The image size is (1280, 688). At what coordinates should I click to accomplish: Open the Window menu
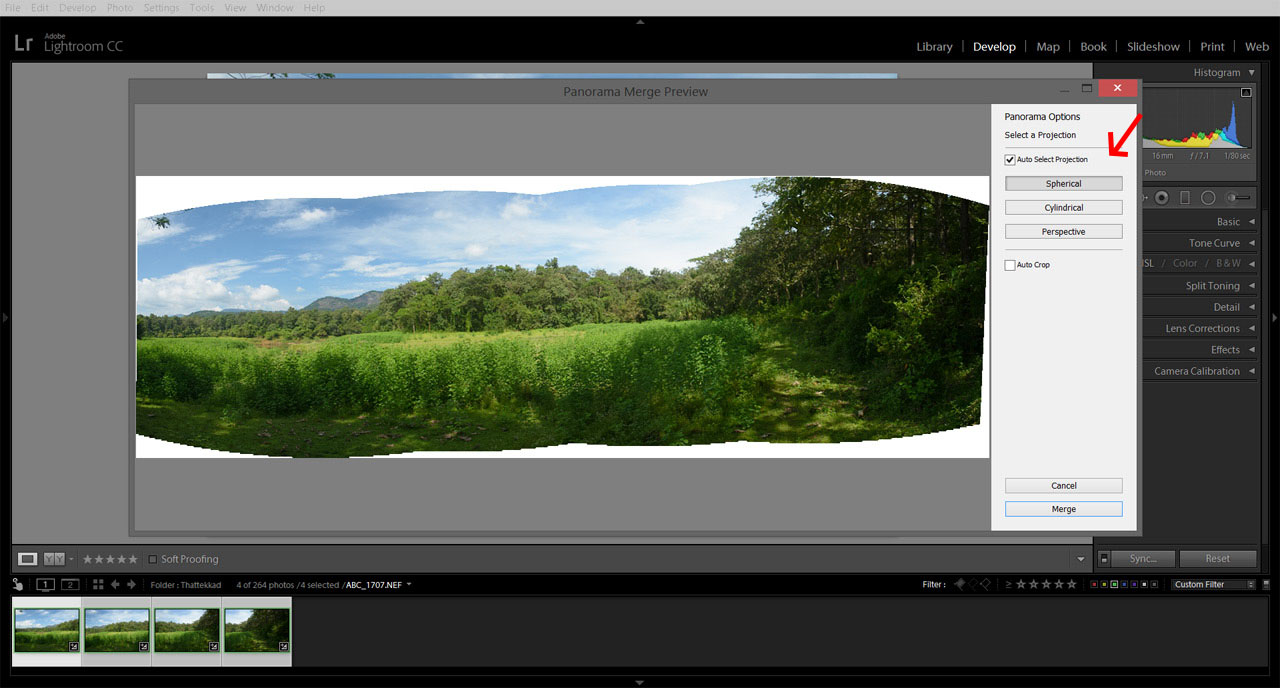tap(274, 7)
